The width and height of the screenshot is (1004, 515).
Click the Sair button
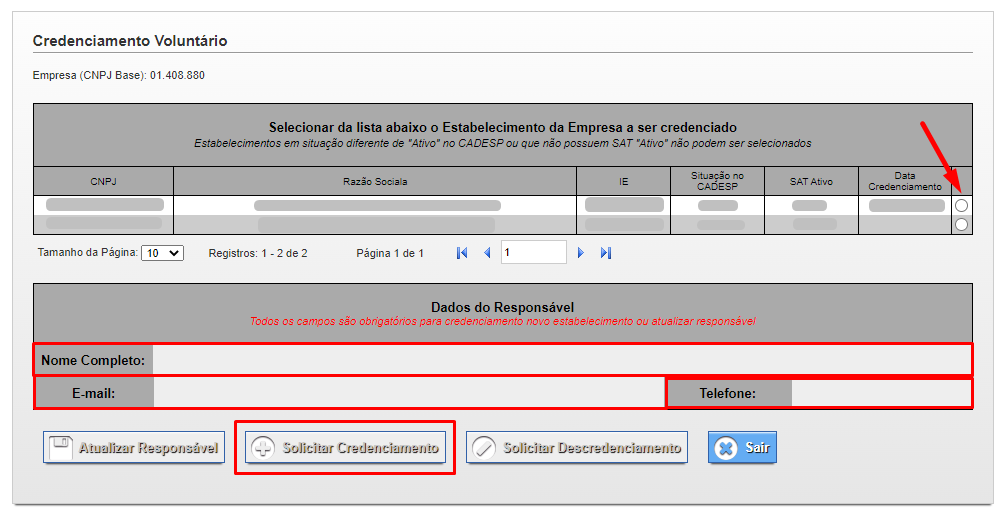(742, 447)
